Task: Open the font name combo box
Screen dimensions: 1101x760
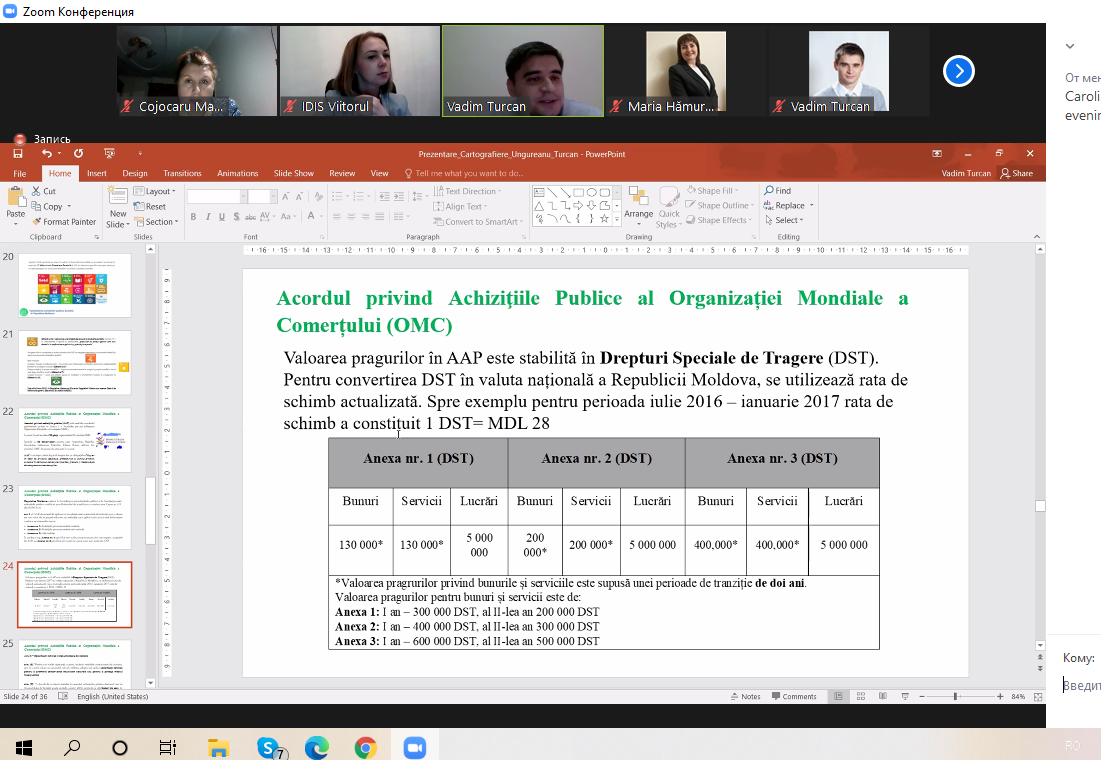Action: coord(217,197)
